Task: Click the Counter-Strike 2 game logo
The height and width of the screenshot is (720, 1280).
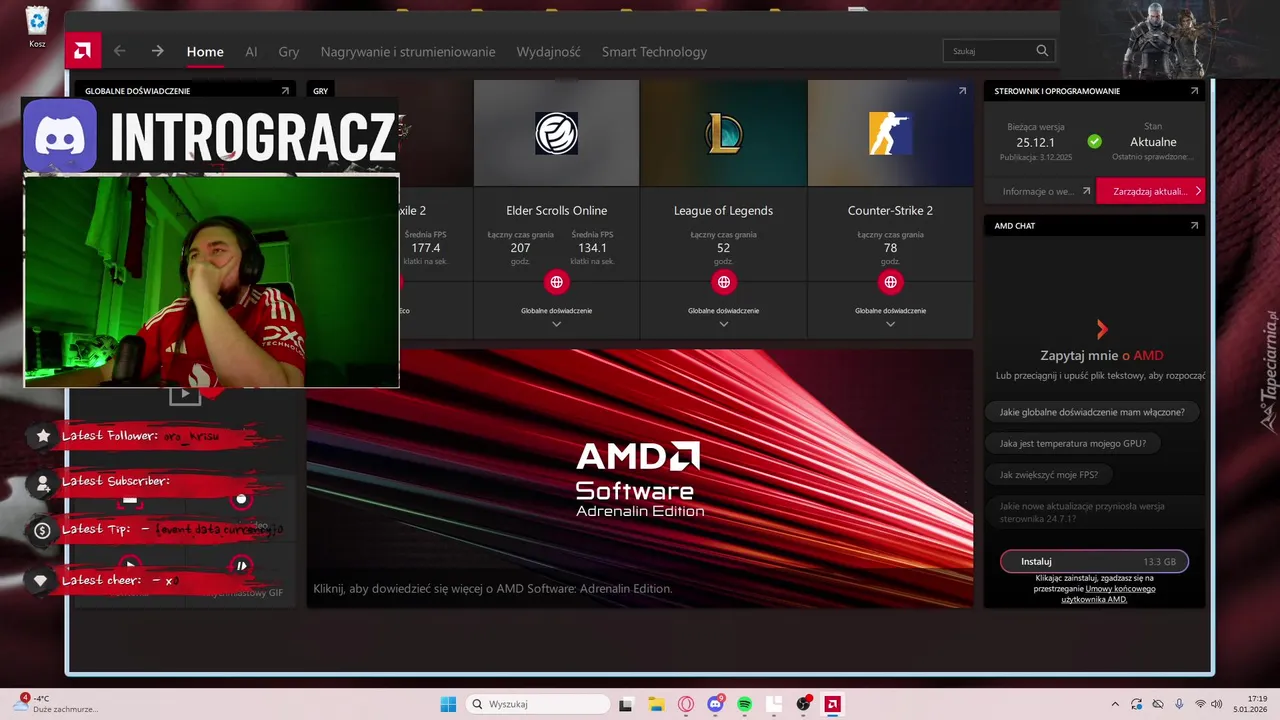Action: click(x=890, y=133)
